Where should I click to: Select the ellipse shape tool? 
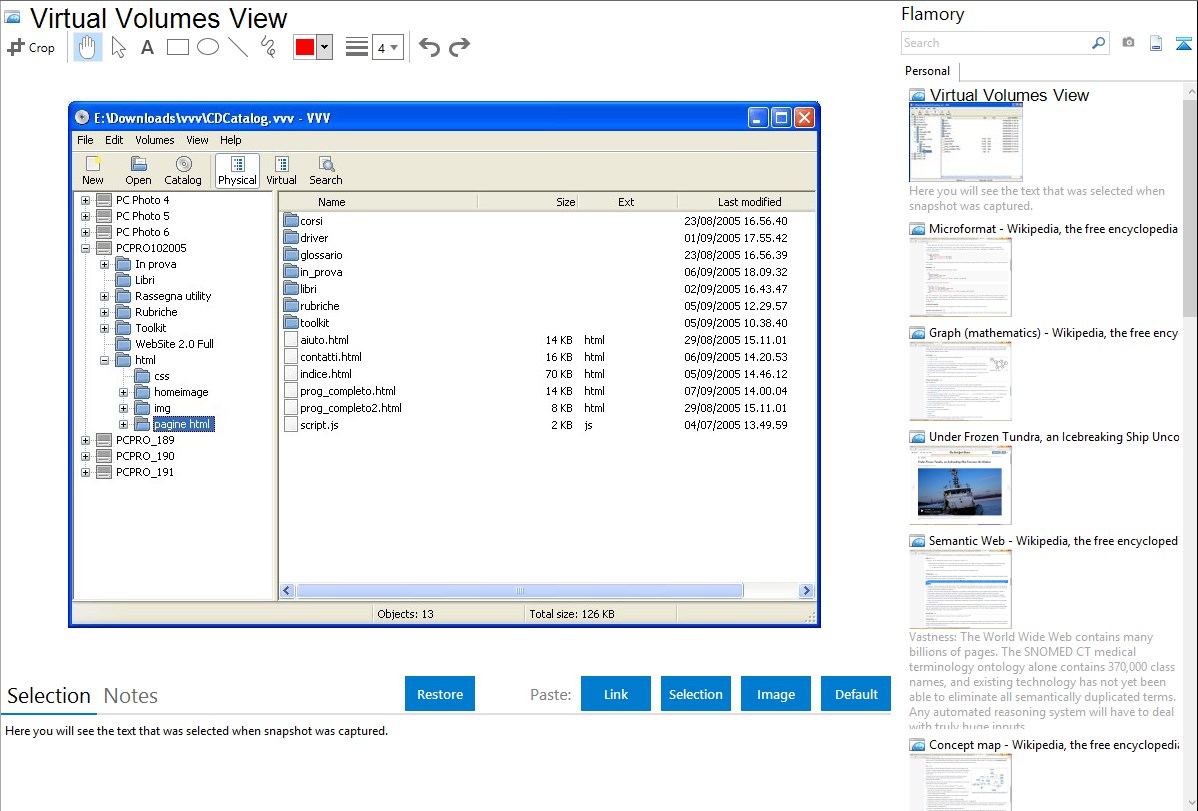[x=208, y=47]
